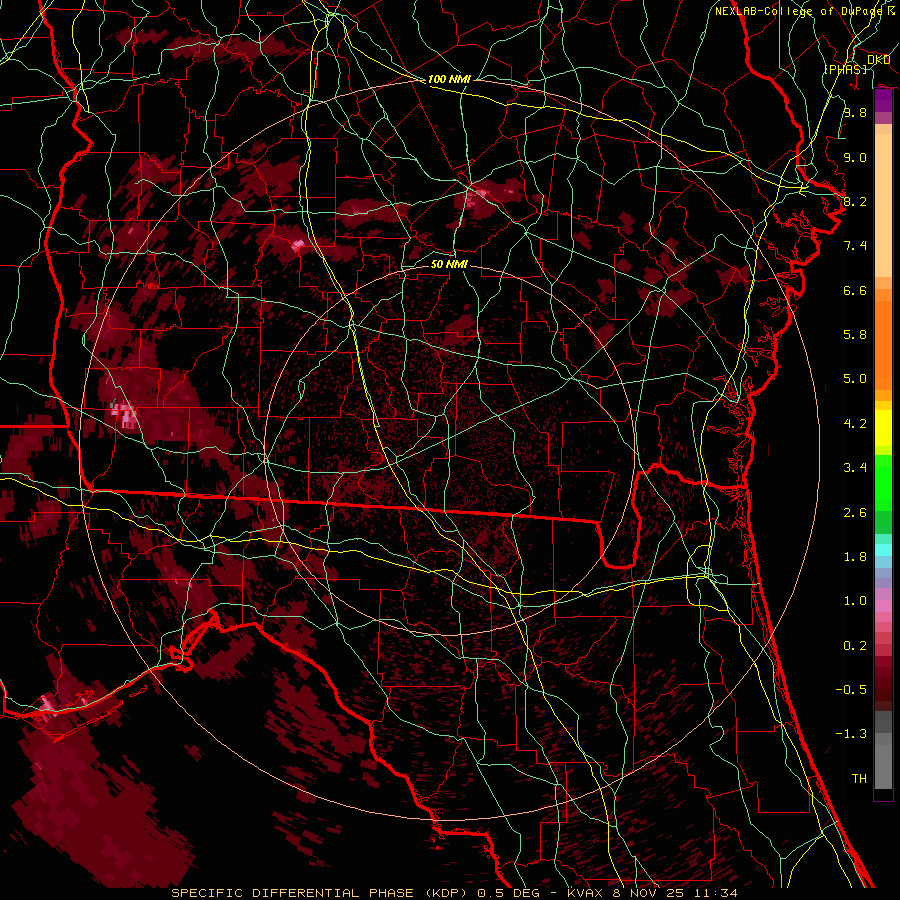Click the 1.8 value on the KDP scale
Viewport: 900px width, 900px height.
coord(855,557)
